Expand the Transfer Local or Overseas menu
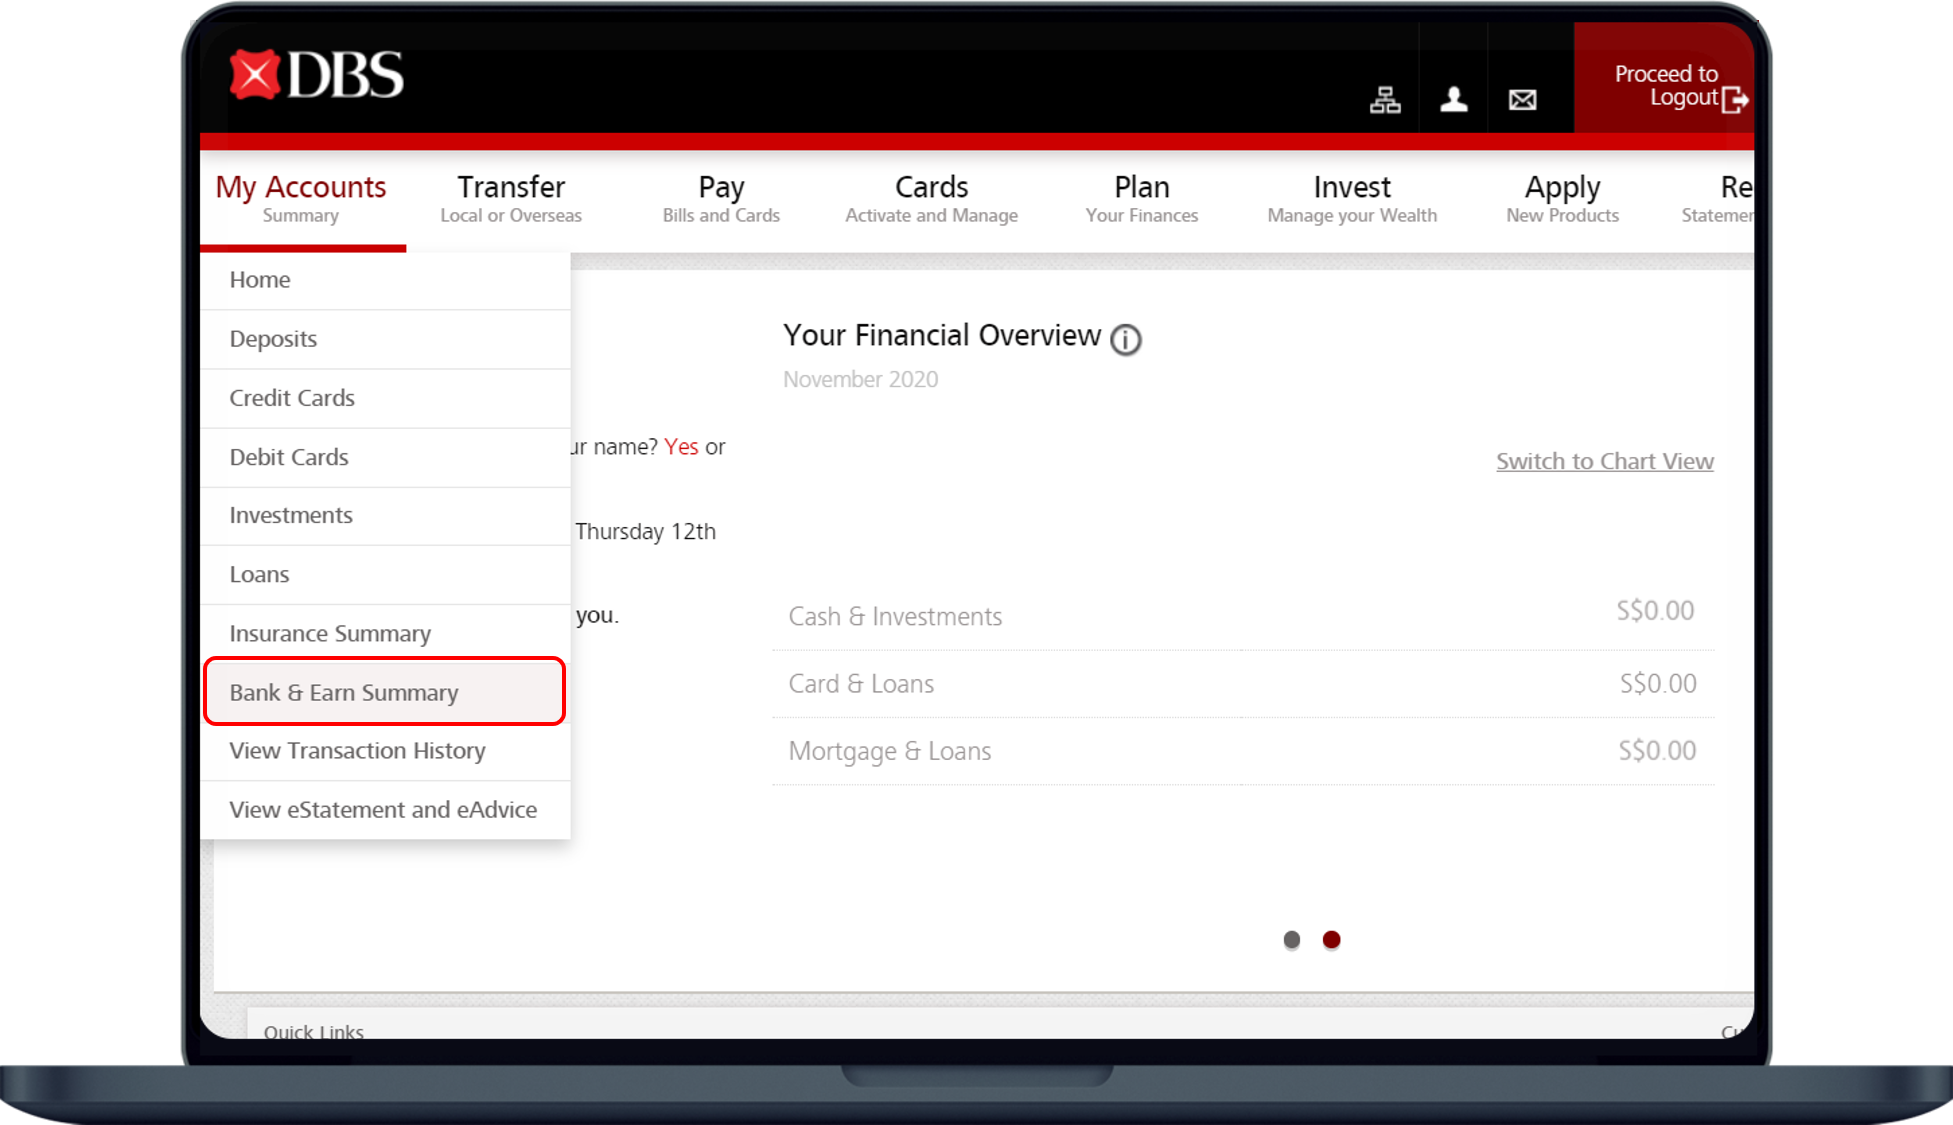Viewport: 1953px width, 1125px height. [510, 198]
